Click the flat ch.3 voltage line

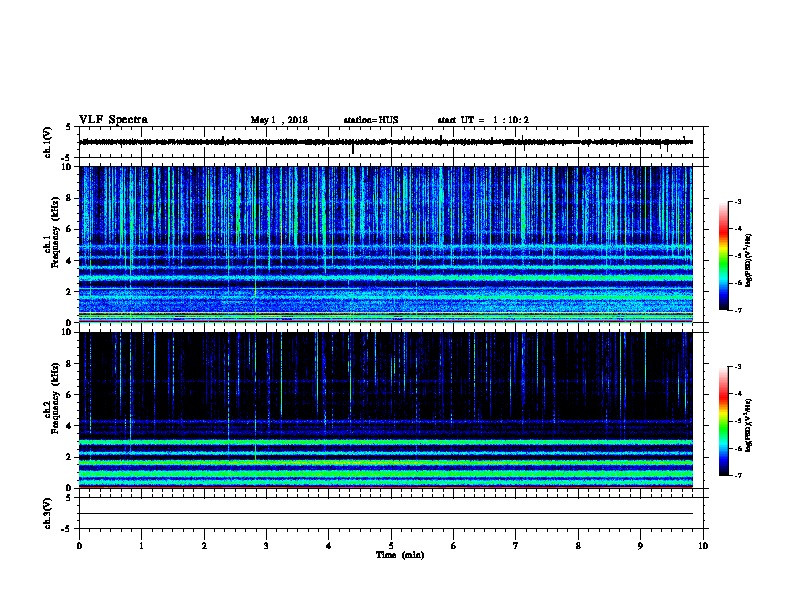click(386, 514)
